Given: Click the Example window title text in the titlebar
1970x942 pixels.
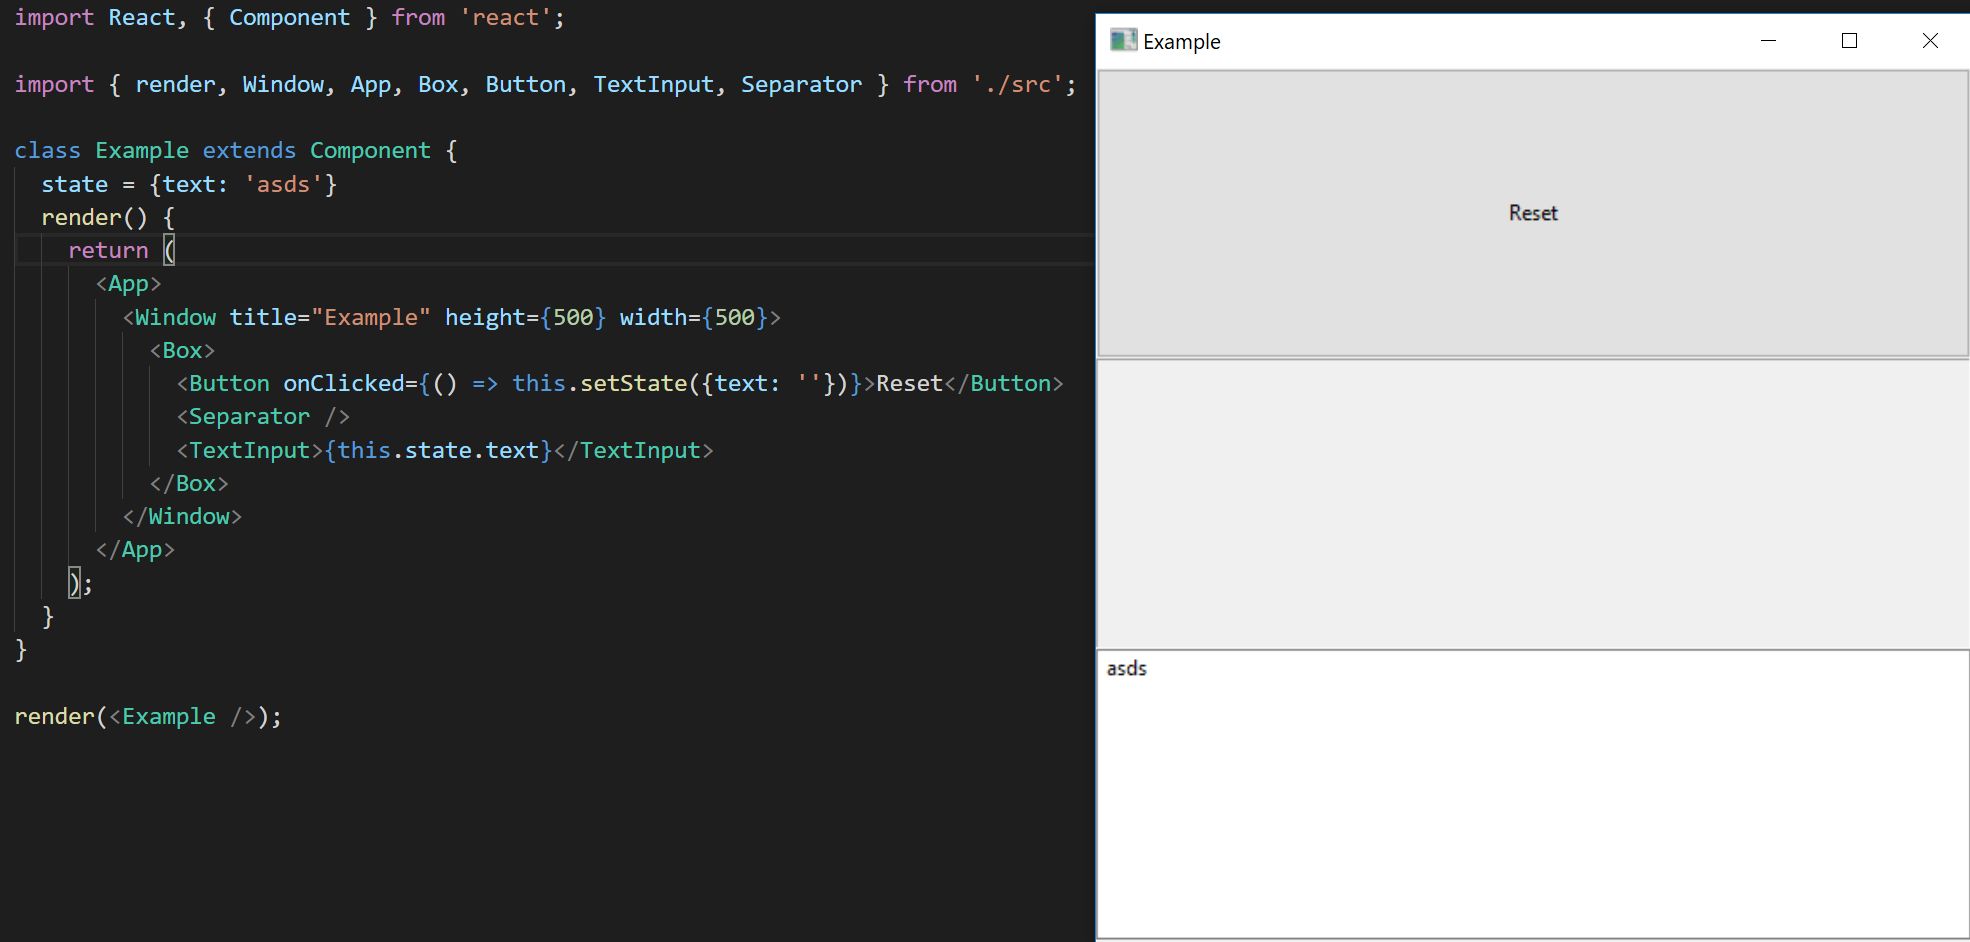Looking at the screenshot, I should (x=1184, y=42).
